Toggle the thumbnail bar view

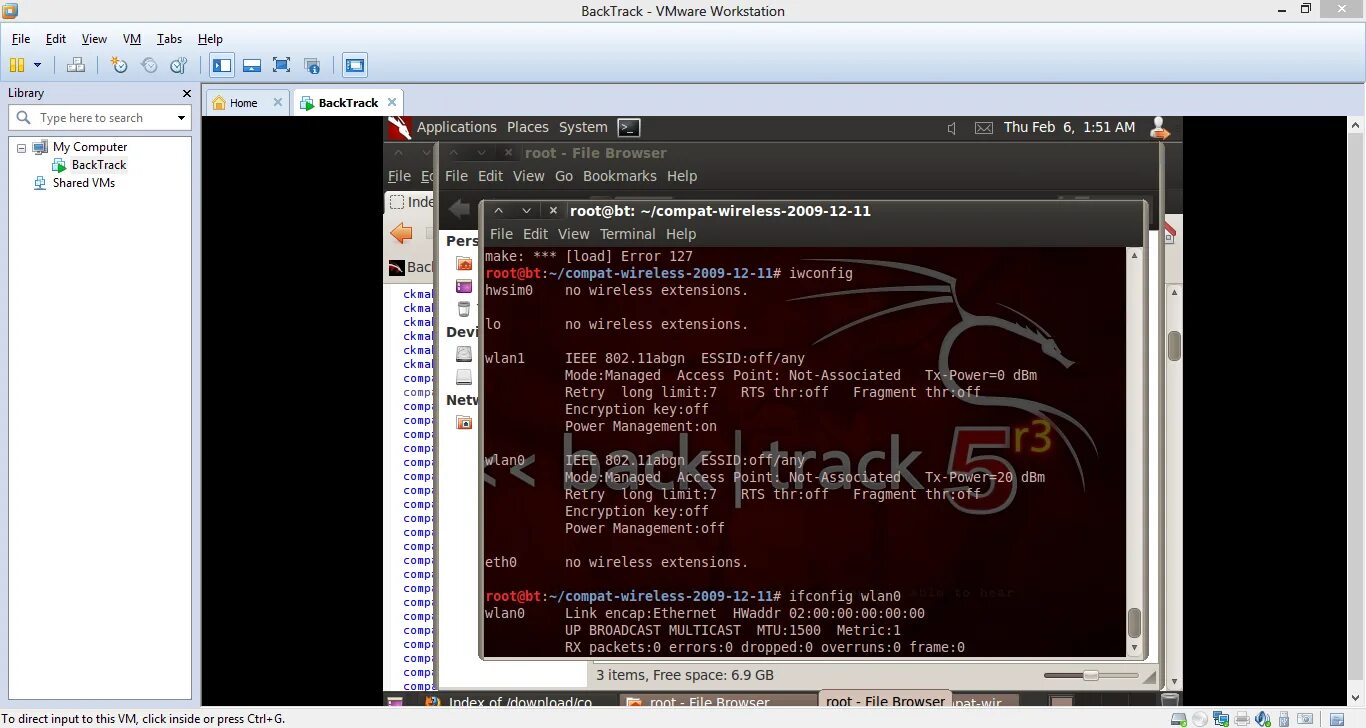[252, 65]
